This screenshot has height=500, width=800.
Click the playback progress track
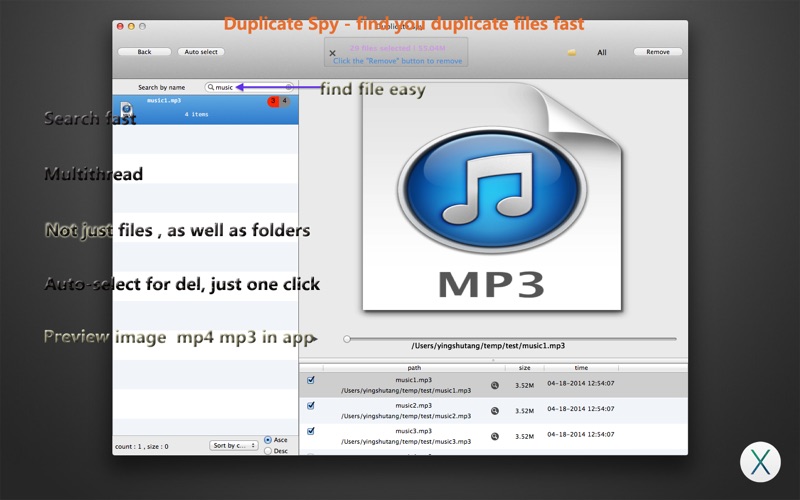coord(513,339)
